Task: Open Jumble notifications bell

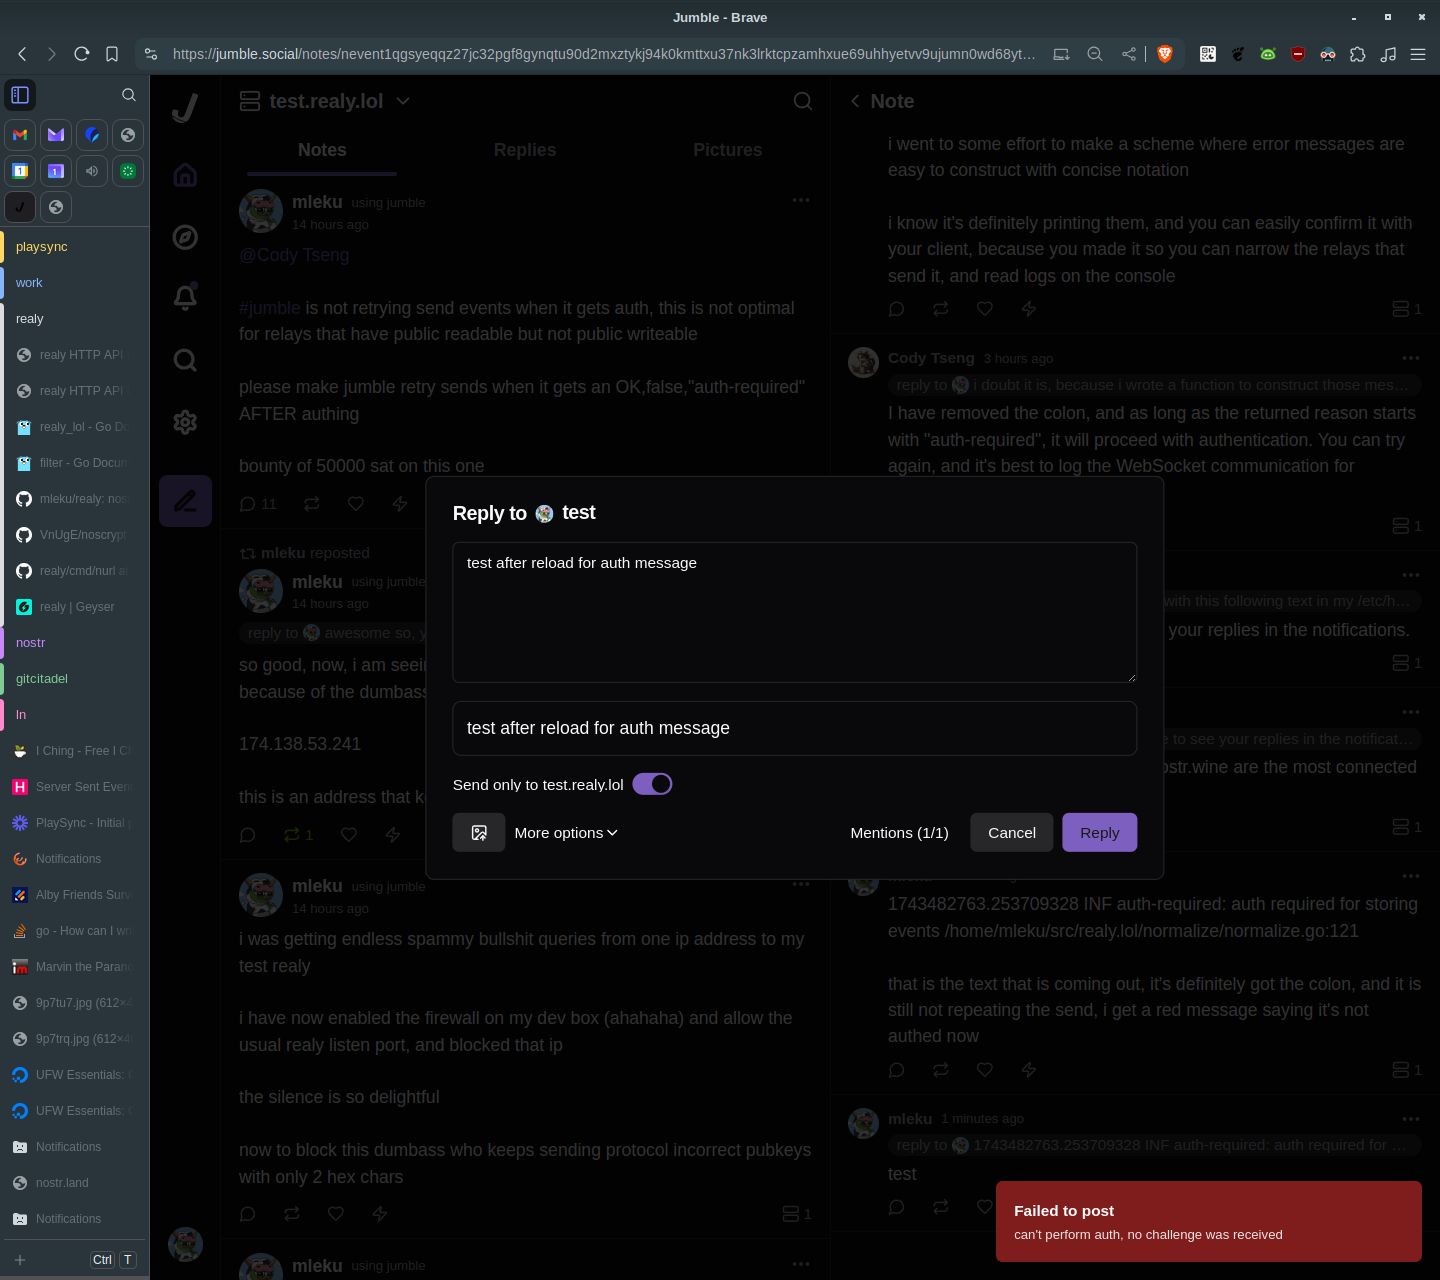Action: coord(185,297)
